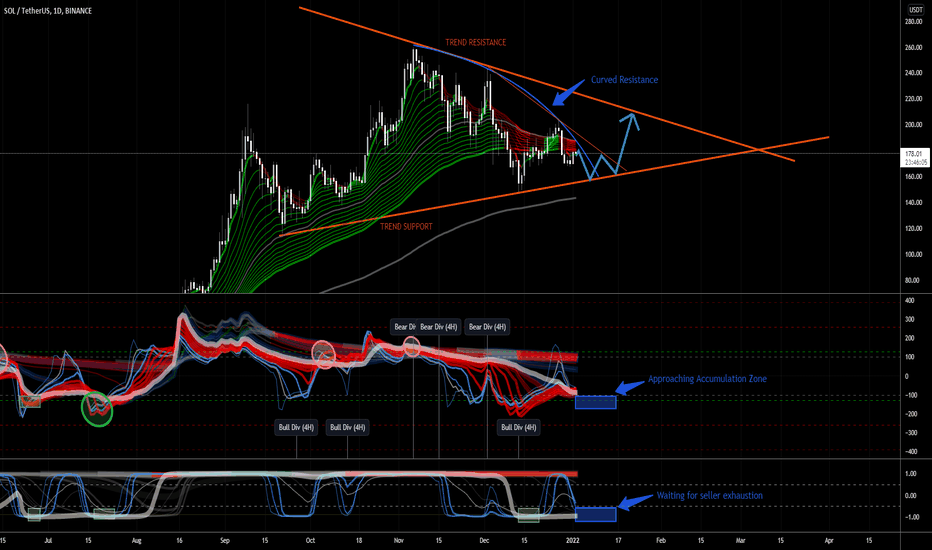This screenshot has height=550, width=932.
Task: Click the 1.00 lower indicator scale label
Action: click(910, 474)
